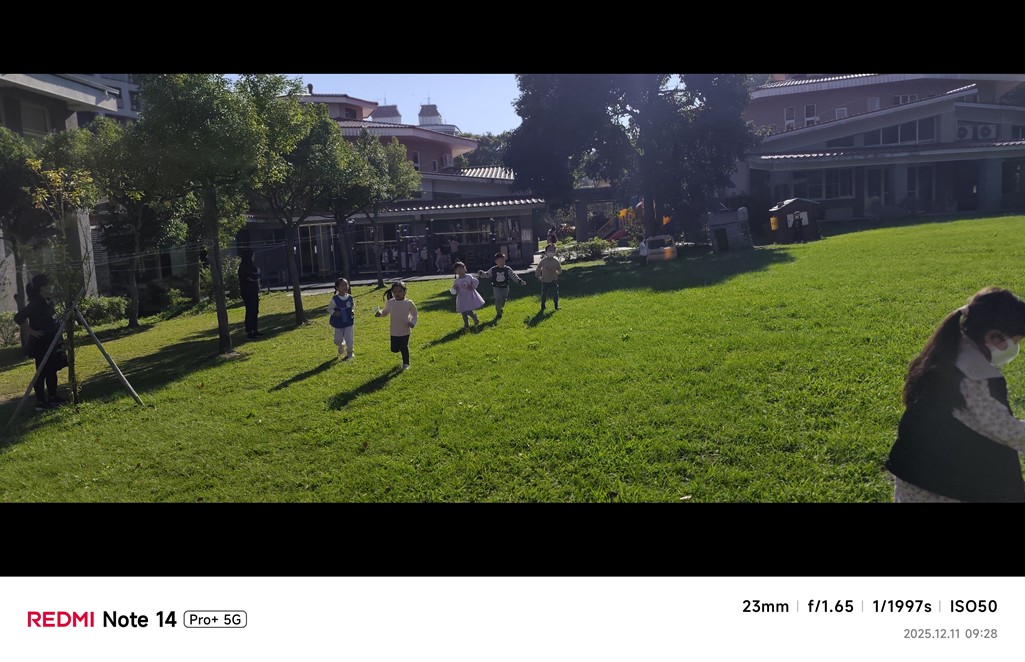Click the small dark-roofed playhouse on lawn
Viewport: 1025px width, 662px height.
pyautogui.click(x=794, y=220)
